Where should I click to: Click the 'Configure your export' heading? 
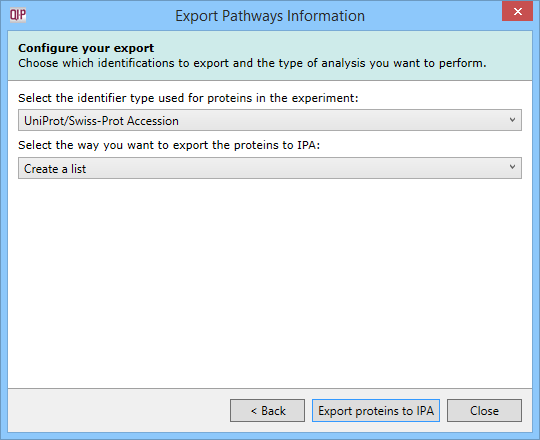pyautogui.click(x=86, y=48)
